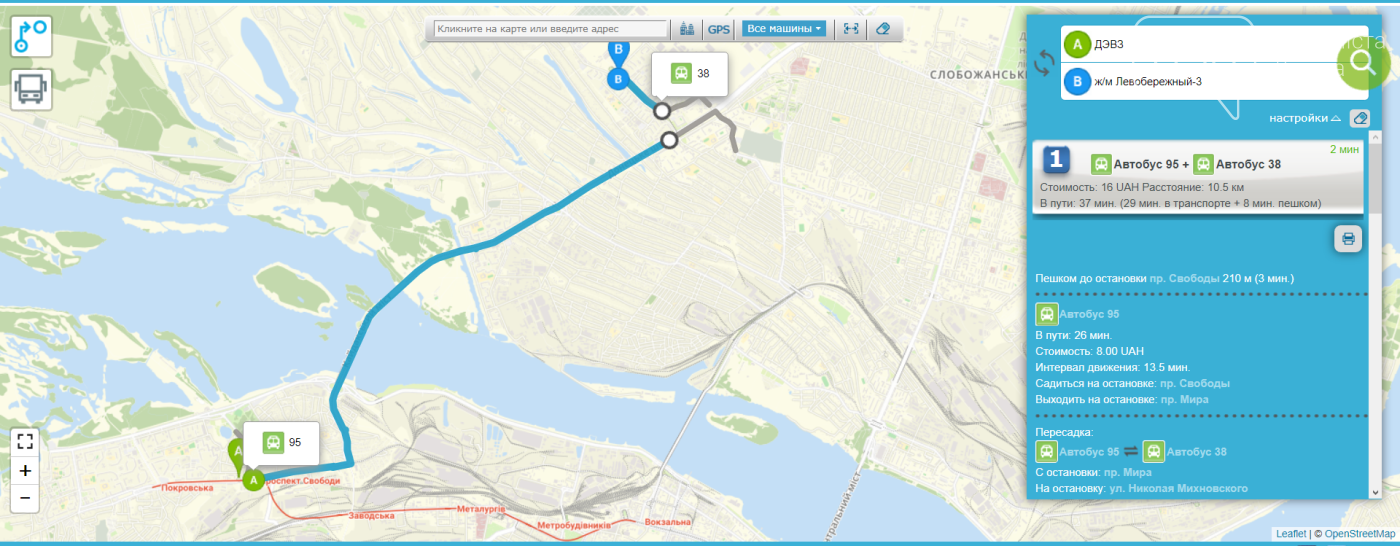Switch to the bus transport view icon
The height and width of the screenshot is (546, 1400).
tap(31, 90)
